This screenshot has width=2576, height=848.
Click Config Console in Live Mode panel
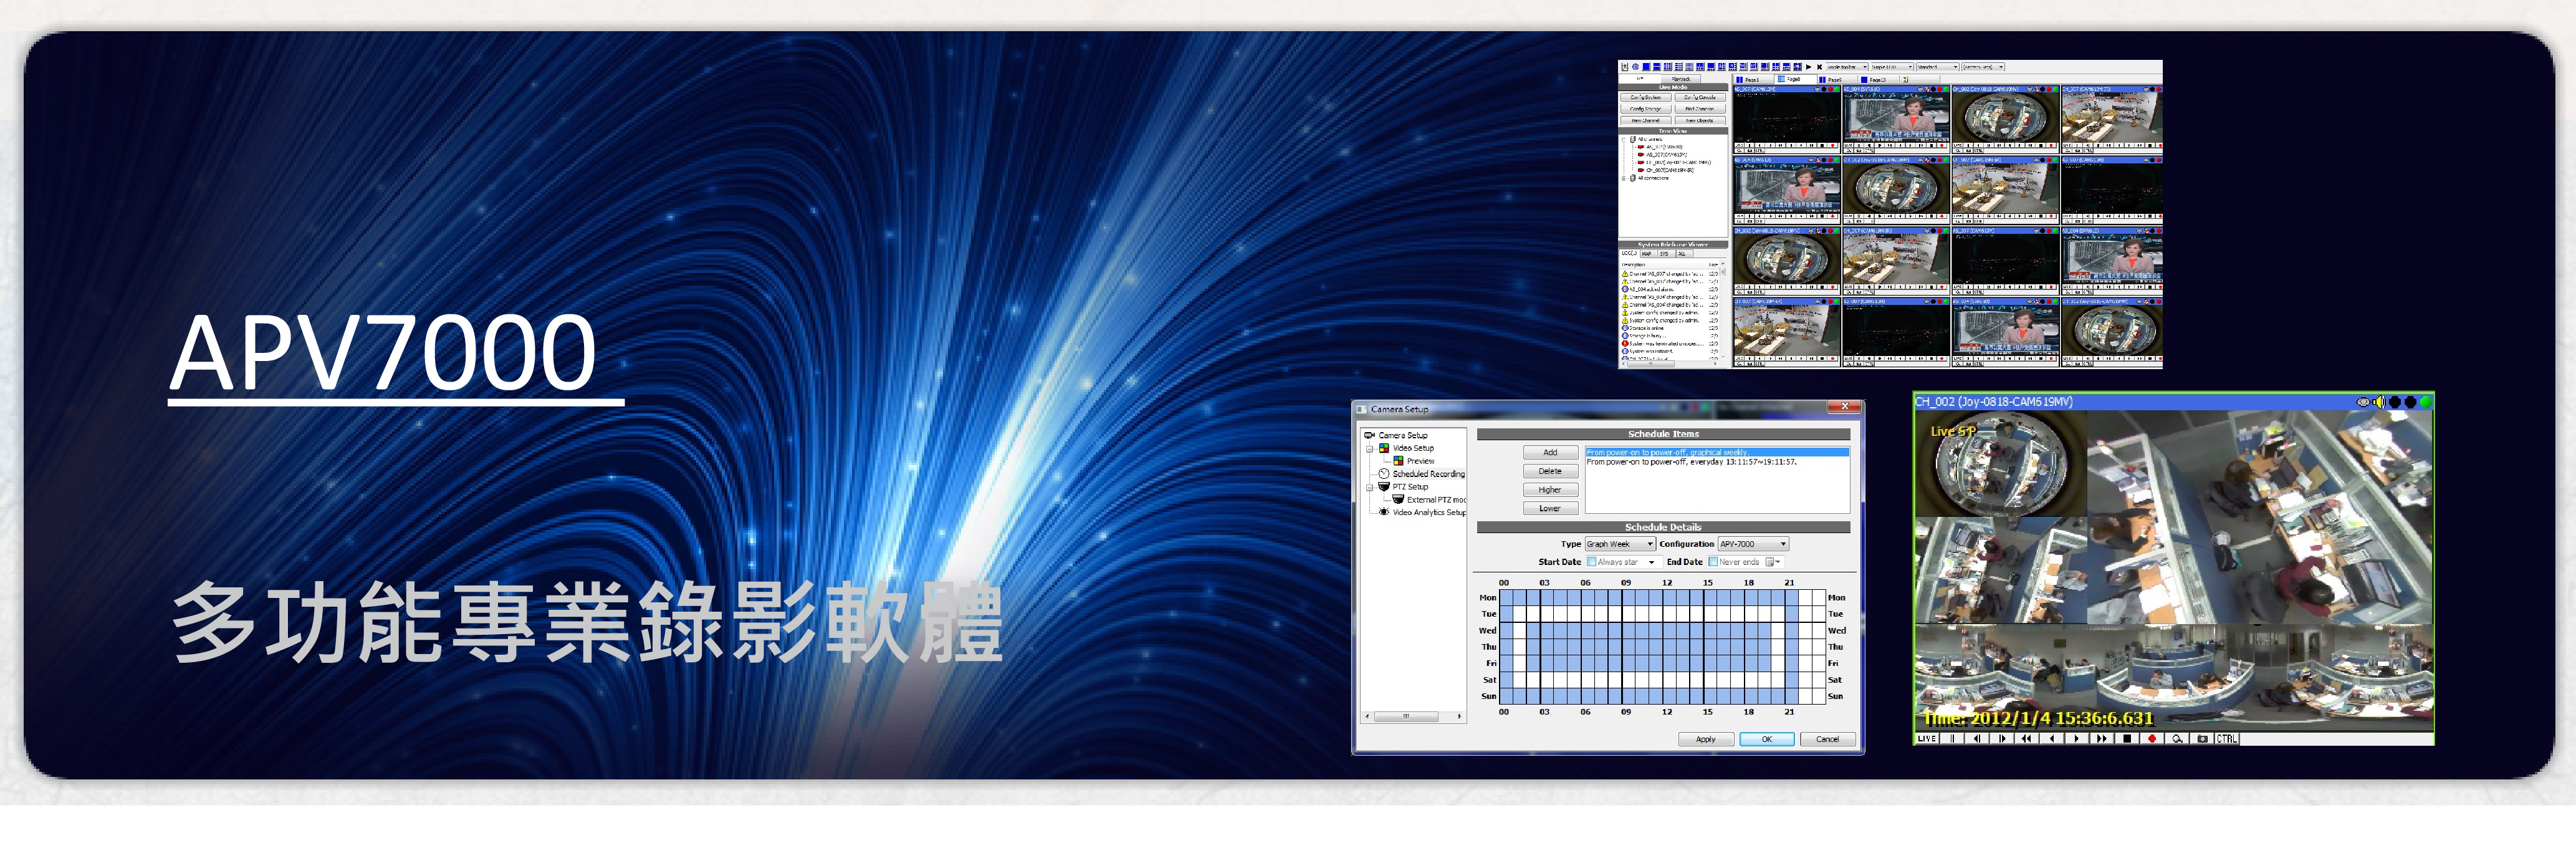(x=1700, y=98)
